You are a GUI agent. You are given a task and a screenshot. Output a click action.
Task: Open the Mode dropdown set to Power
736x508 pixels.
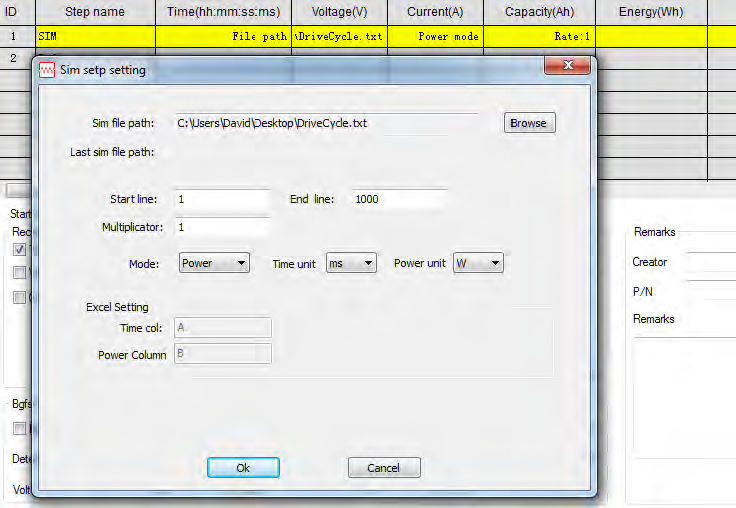(x=214, y=264)
